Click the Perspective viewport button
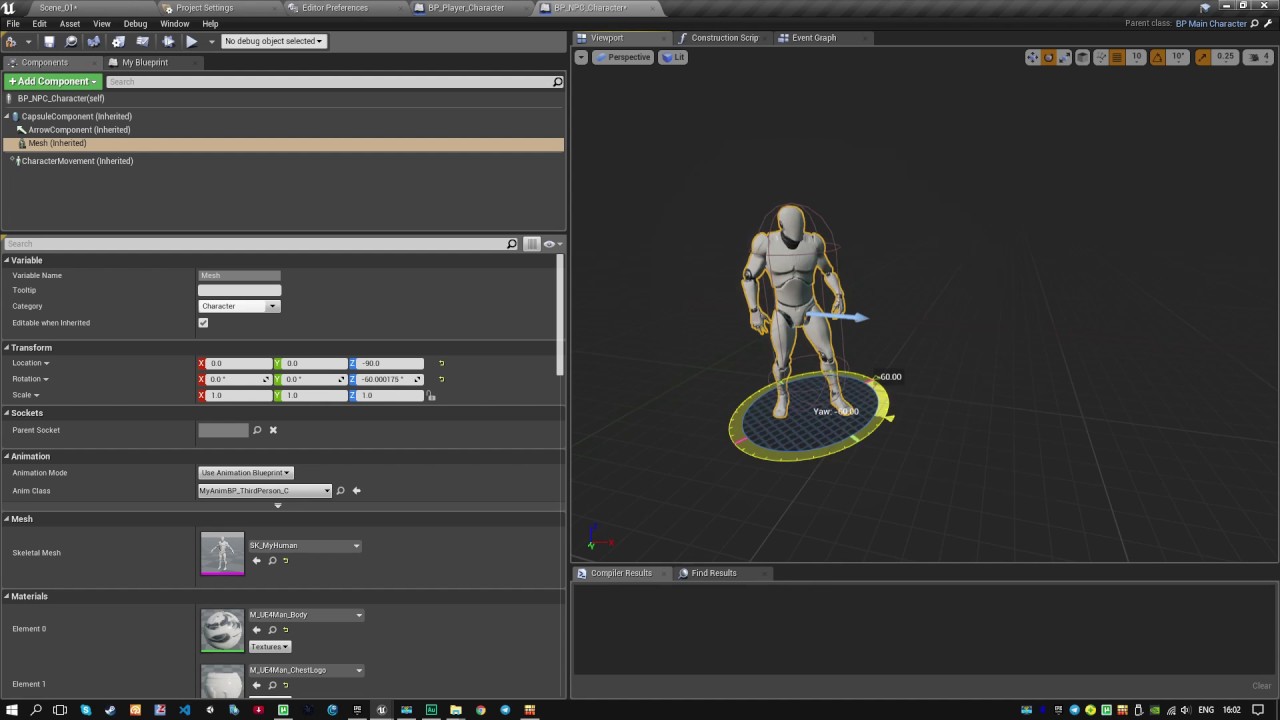Image resolution: width=1280 pixels, height=720 pixels. 622,57
